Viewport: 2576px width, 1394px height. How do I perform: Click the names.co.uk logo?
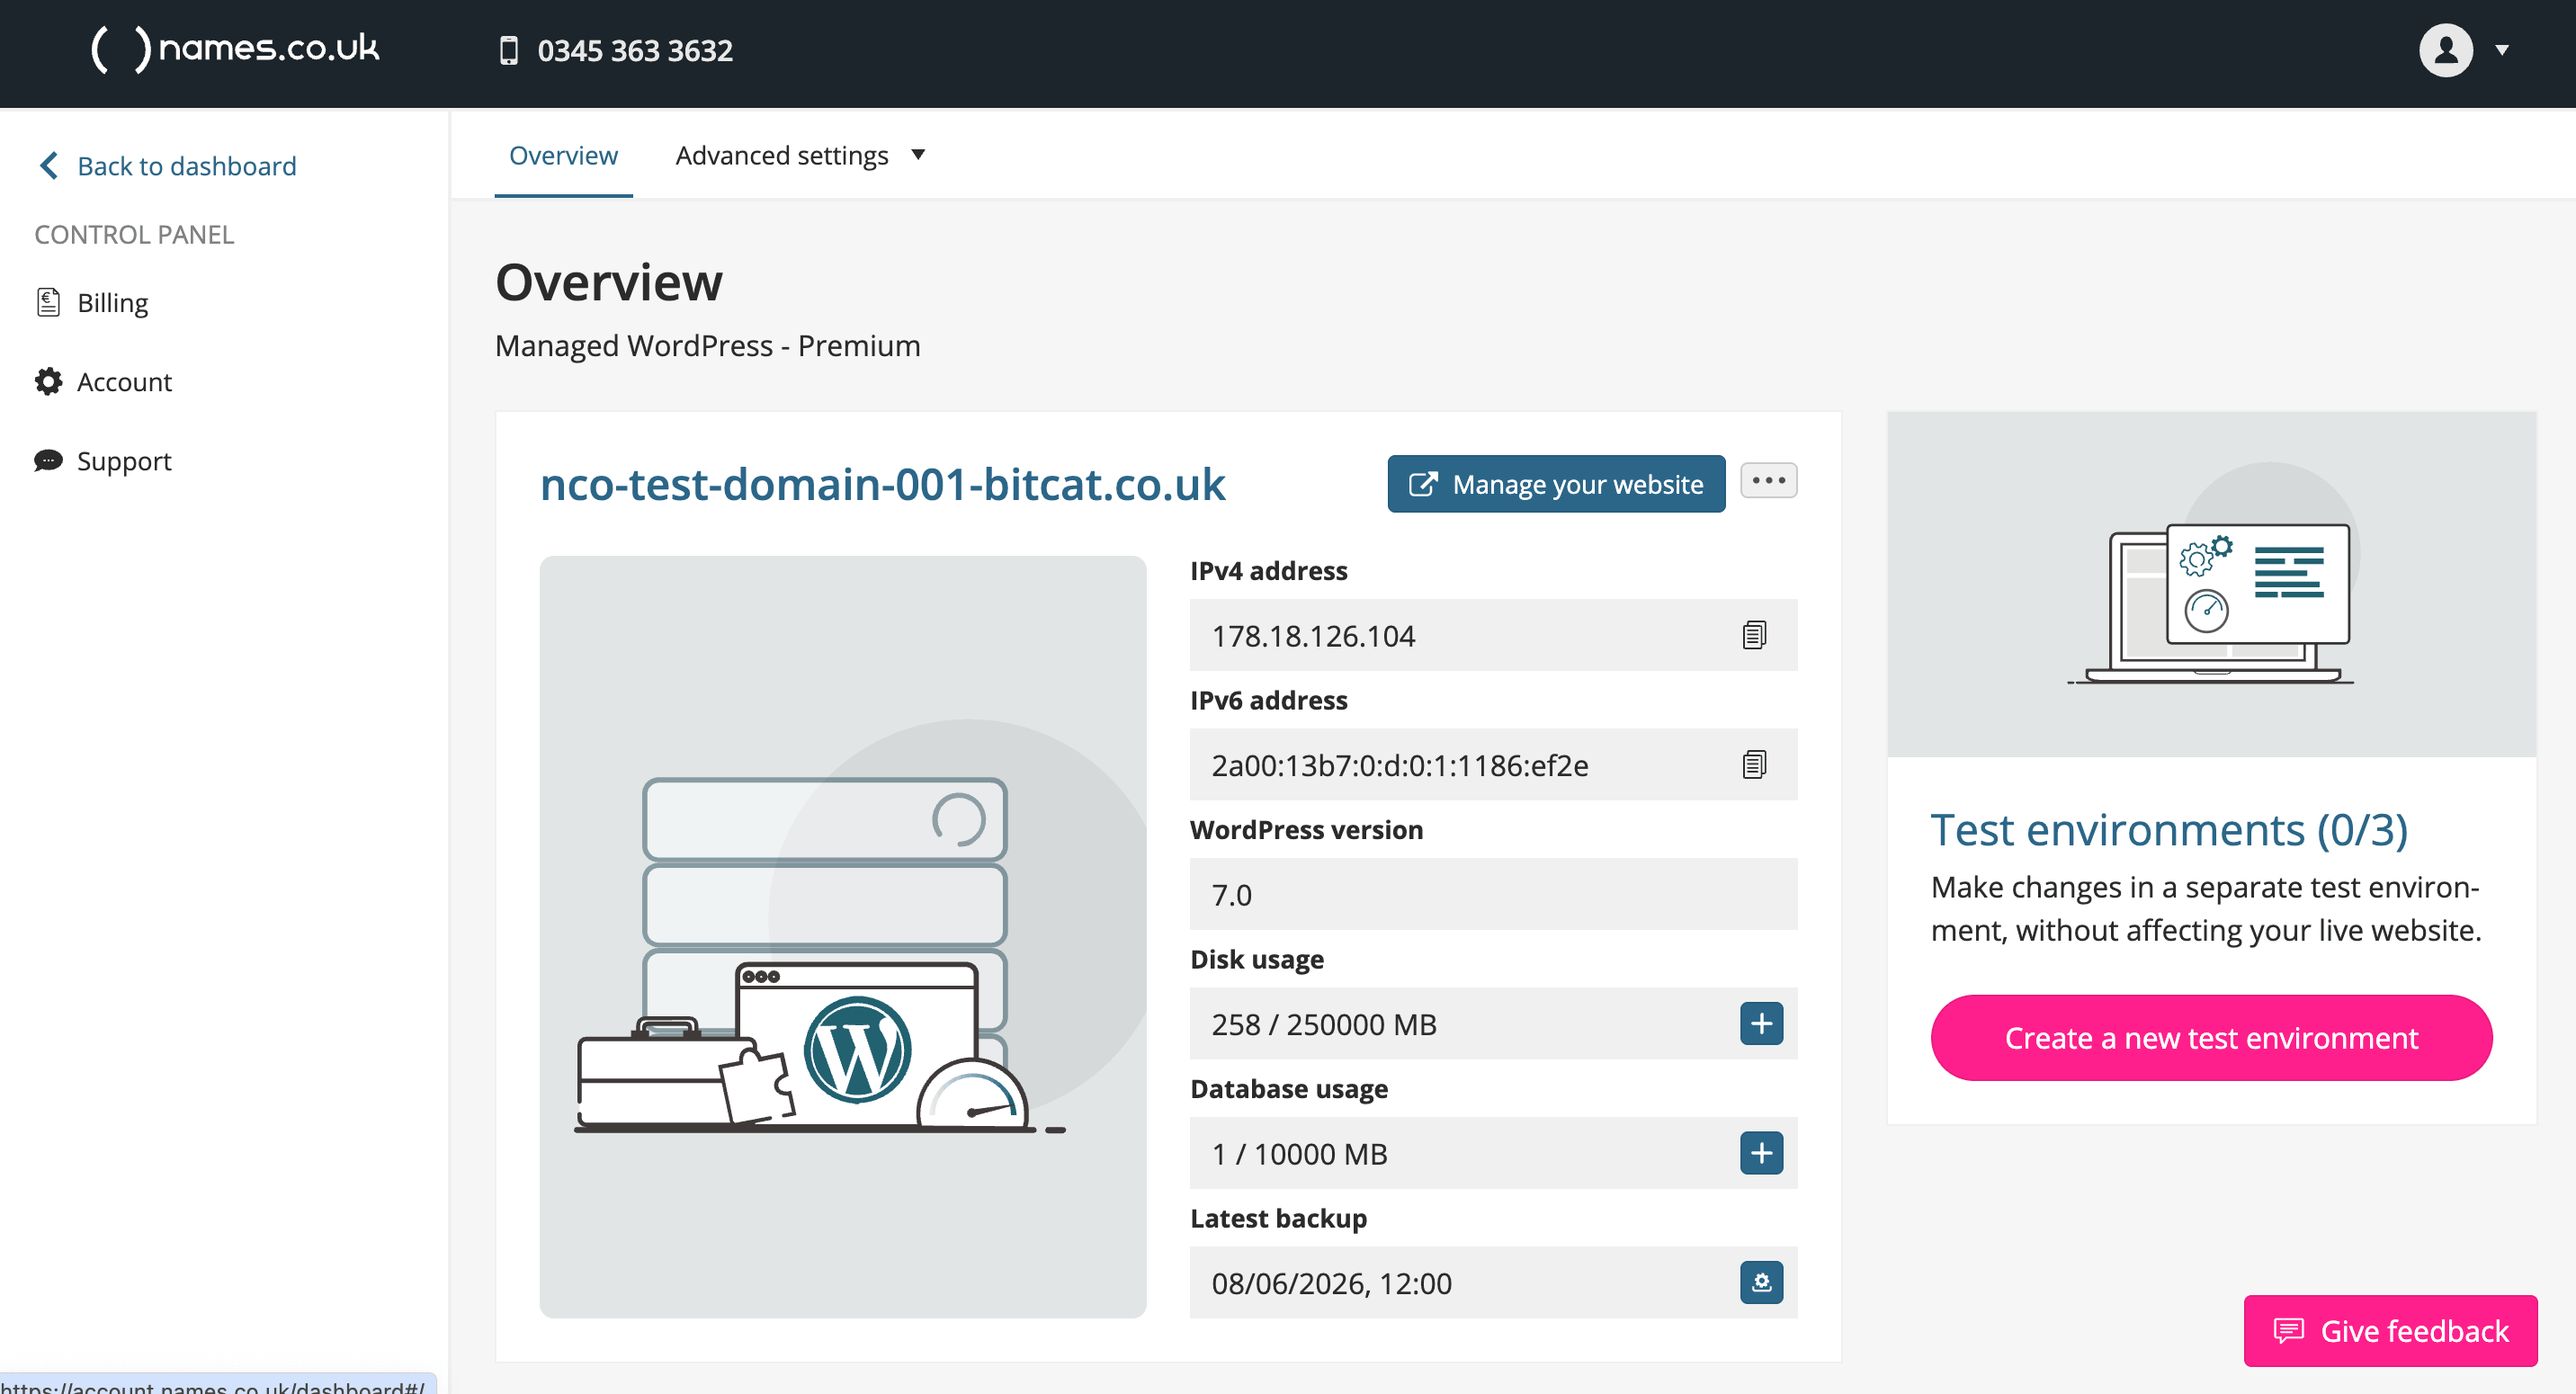235,49
